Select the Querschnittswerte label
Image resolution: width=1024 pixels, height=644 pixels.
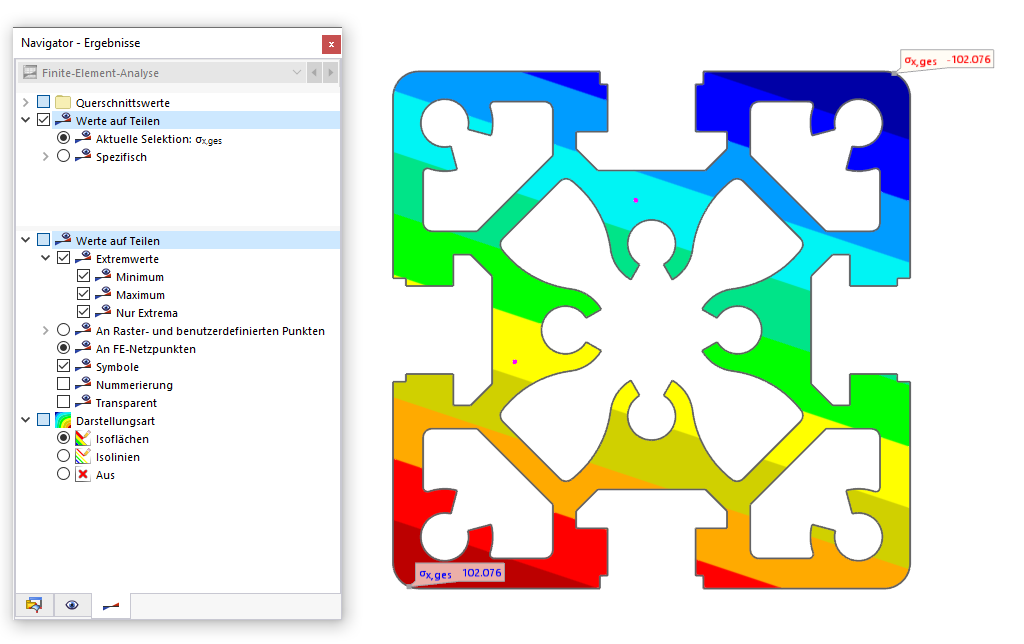(x=123, y=103)
